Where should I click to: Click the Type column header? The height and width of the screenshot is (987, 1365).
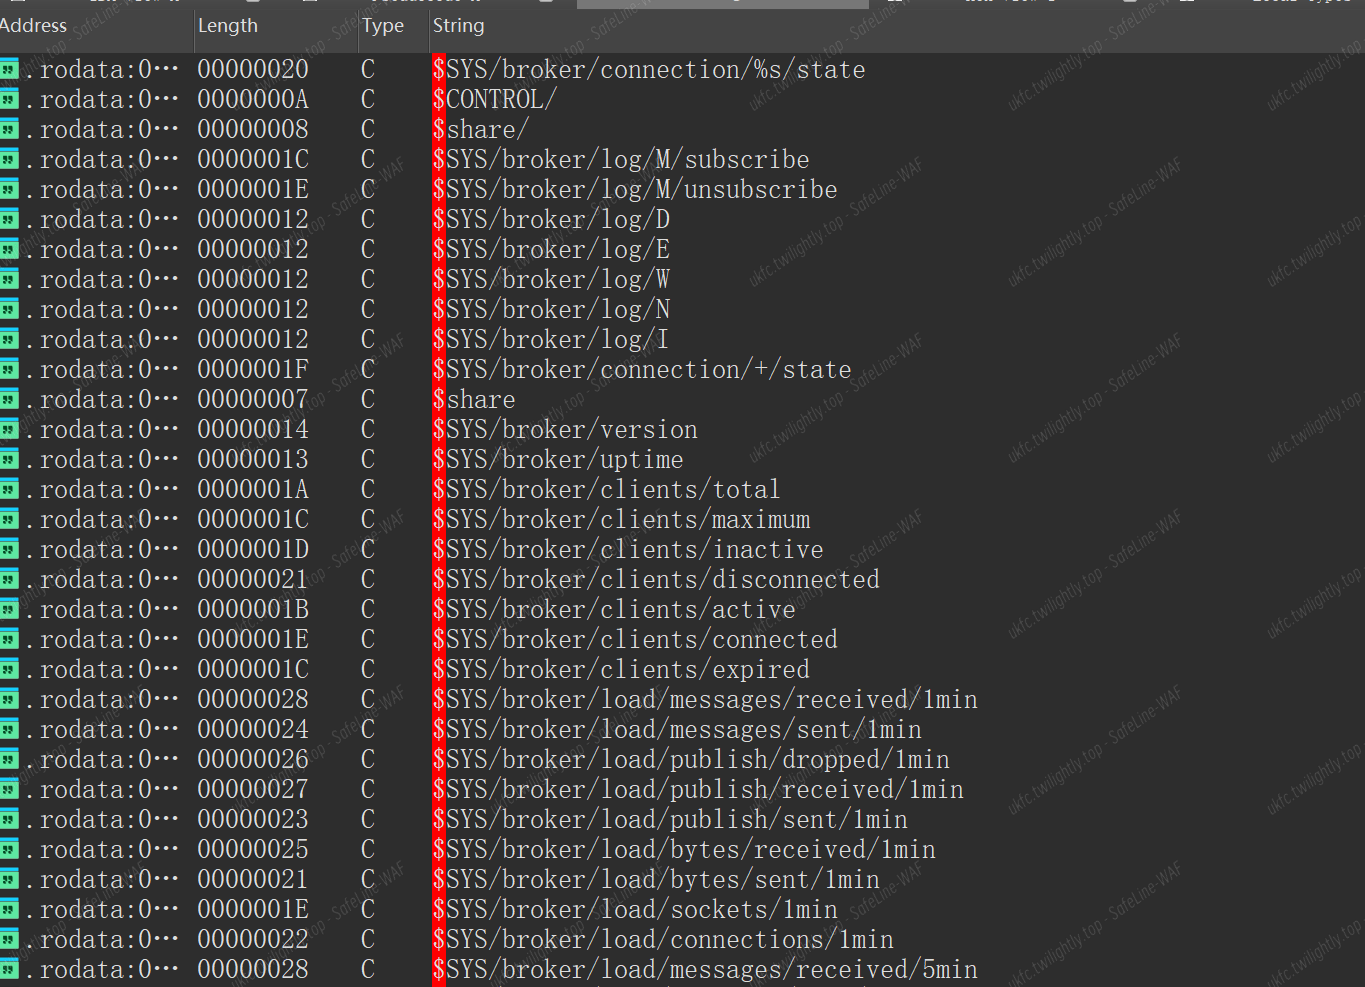383,26
